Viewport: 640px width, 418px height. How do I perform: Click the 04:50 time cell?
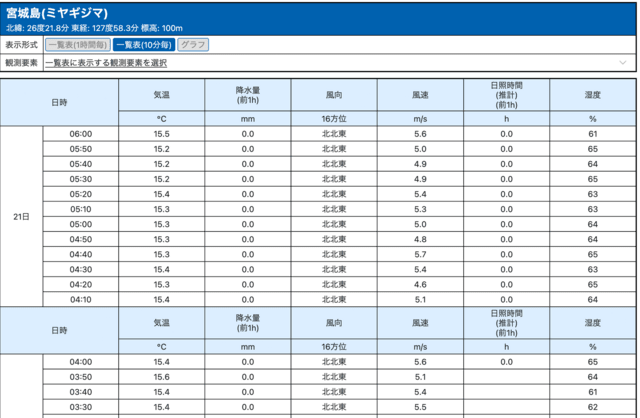tap(81, 240)
